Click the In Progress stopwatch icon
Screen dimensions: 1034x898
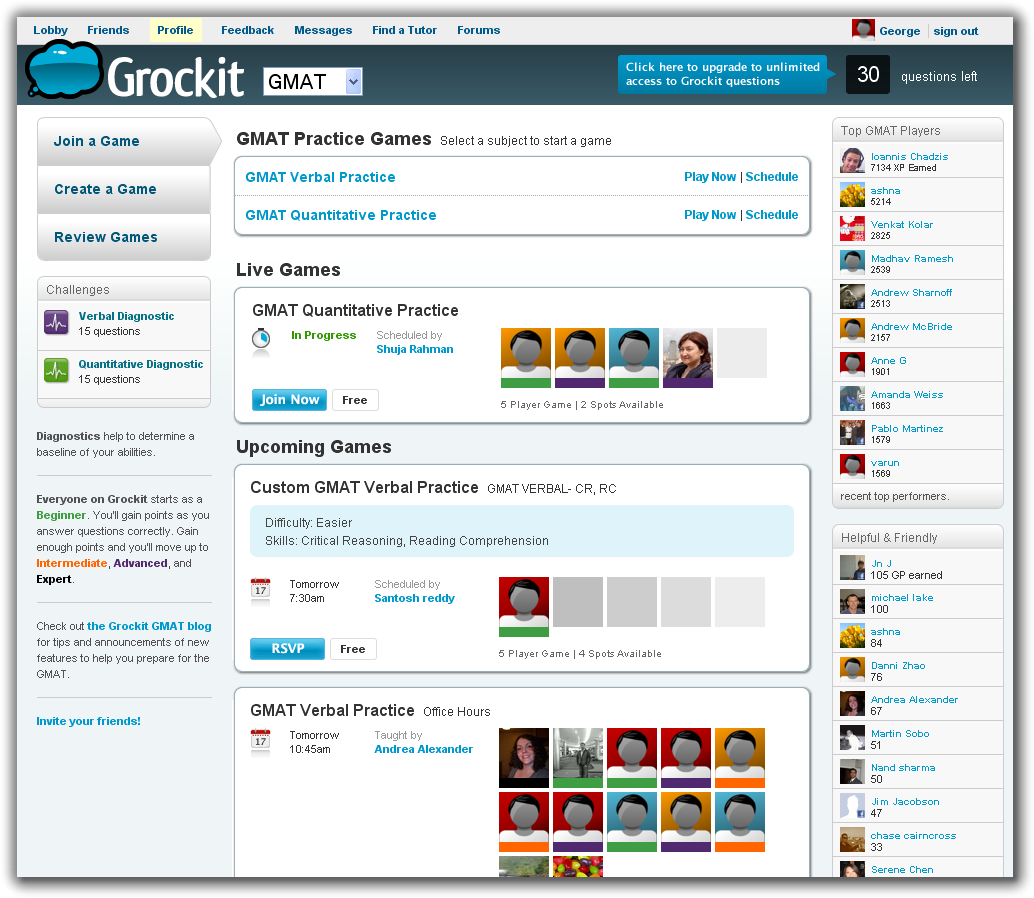(x=261, y=339)
